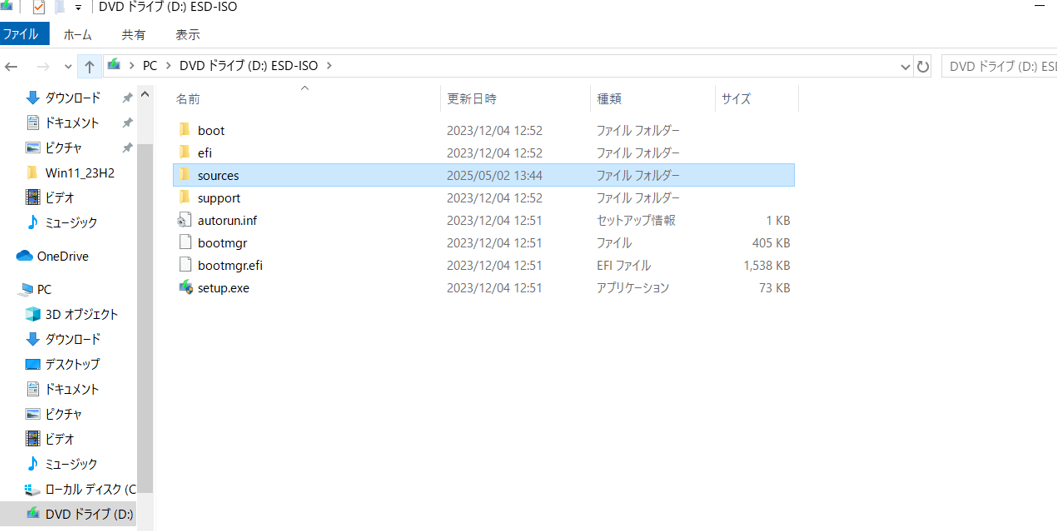Click the セットアップ情報 type cell
Viewport: 1057px width, 531px height.
tap(636, 220)
